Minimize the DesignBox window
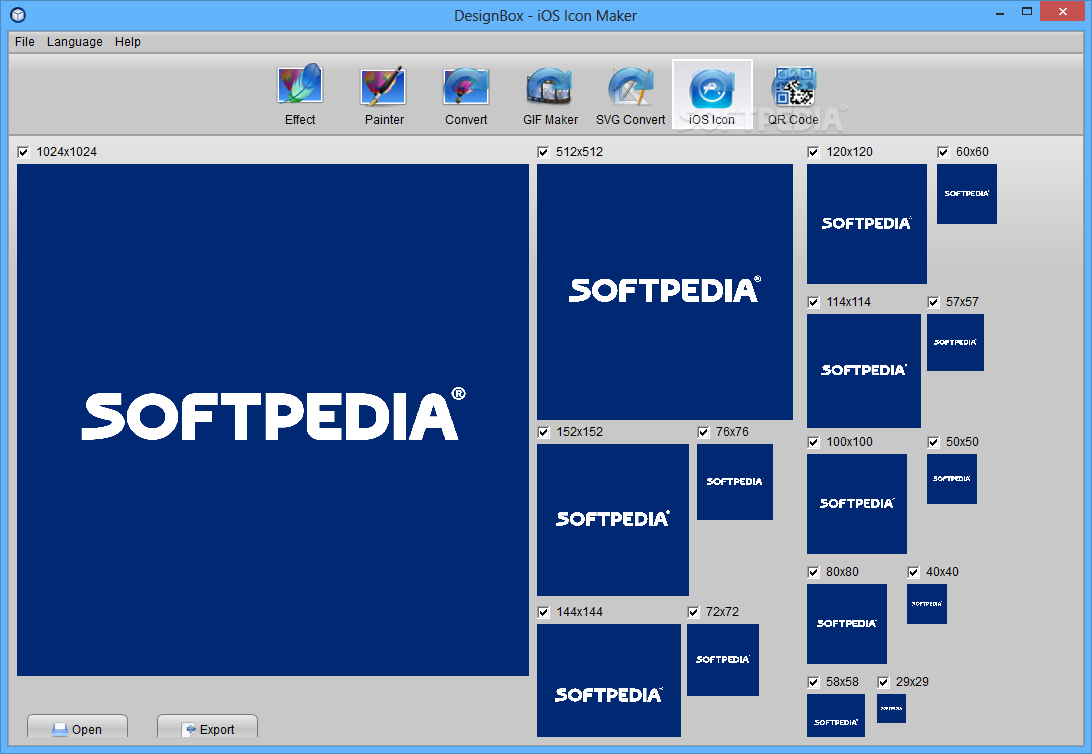The image size is (1092, 754). click(x=1000, y=13)
